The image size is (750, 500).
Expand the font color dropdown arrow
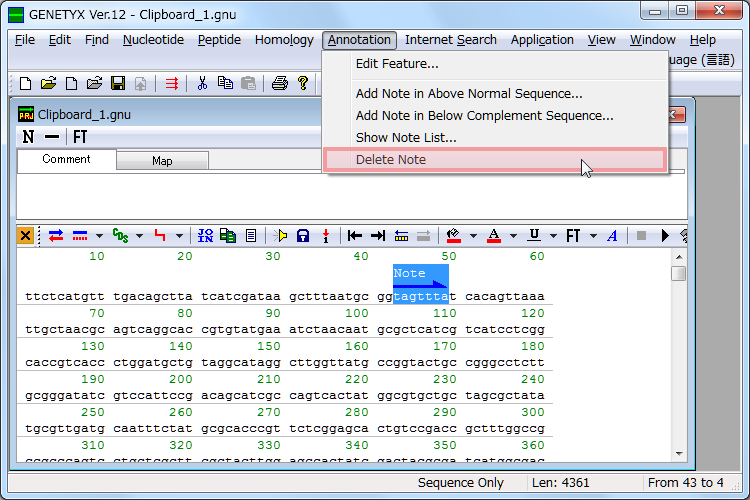click(x=513, y=235)
